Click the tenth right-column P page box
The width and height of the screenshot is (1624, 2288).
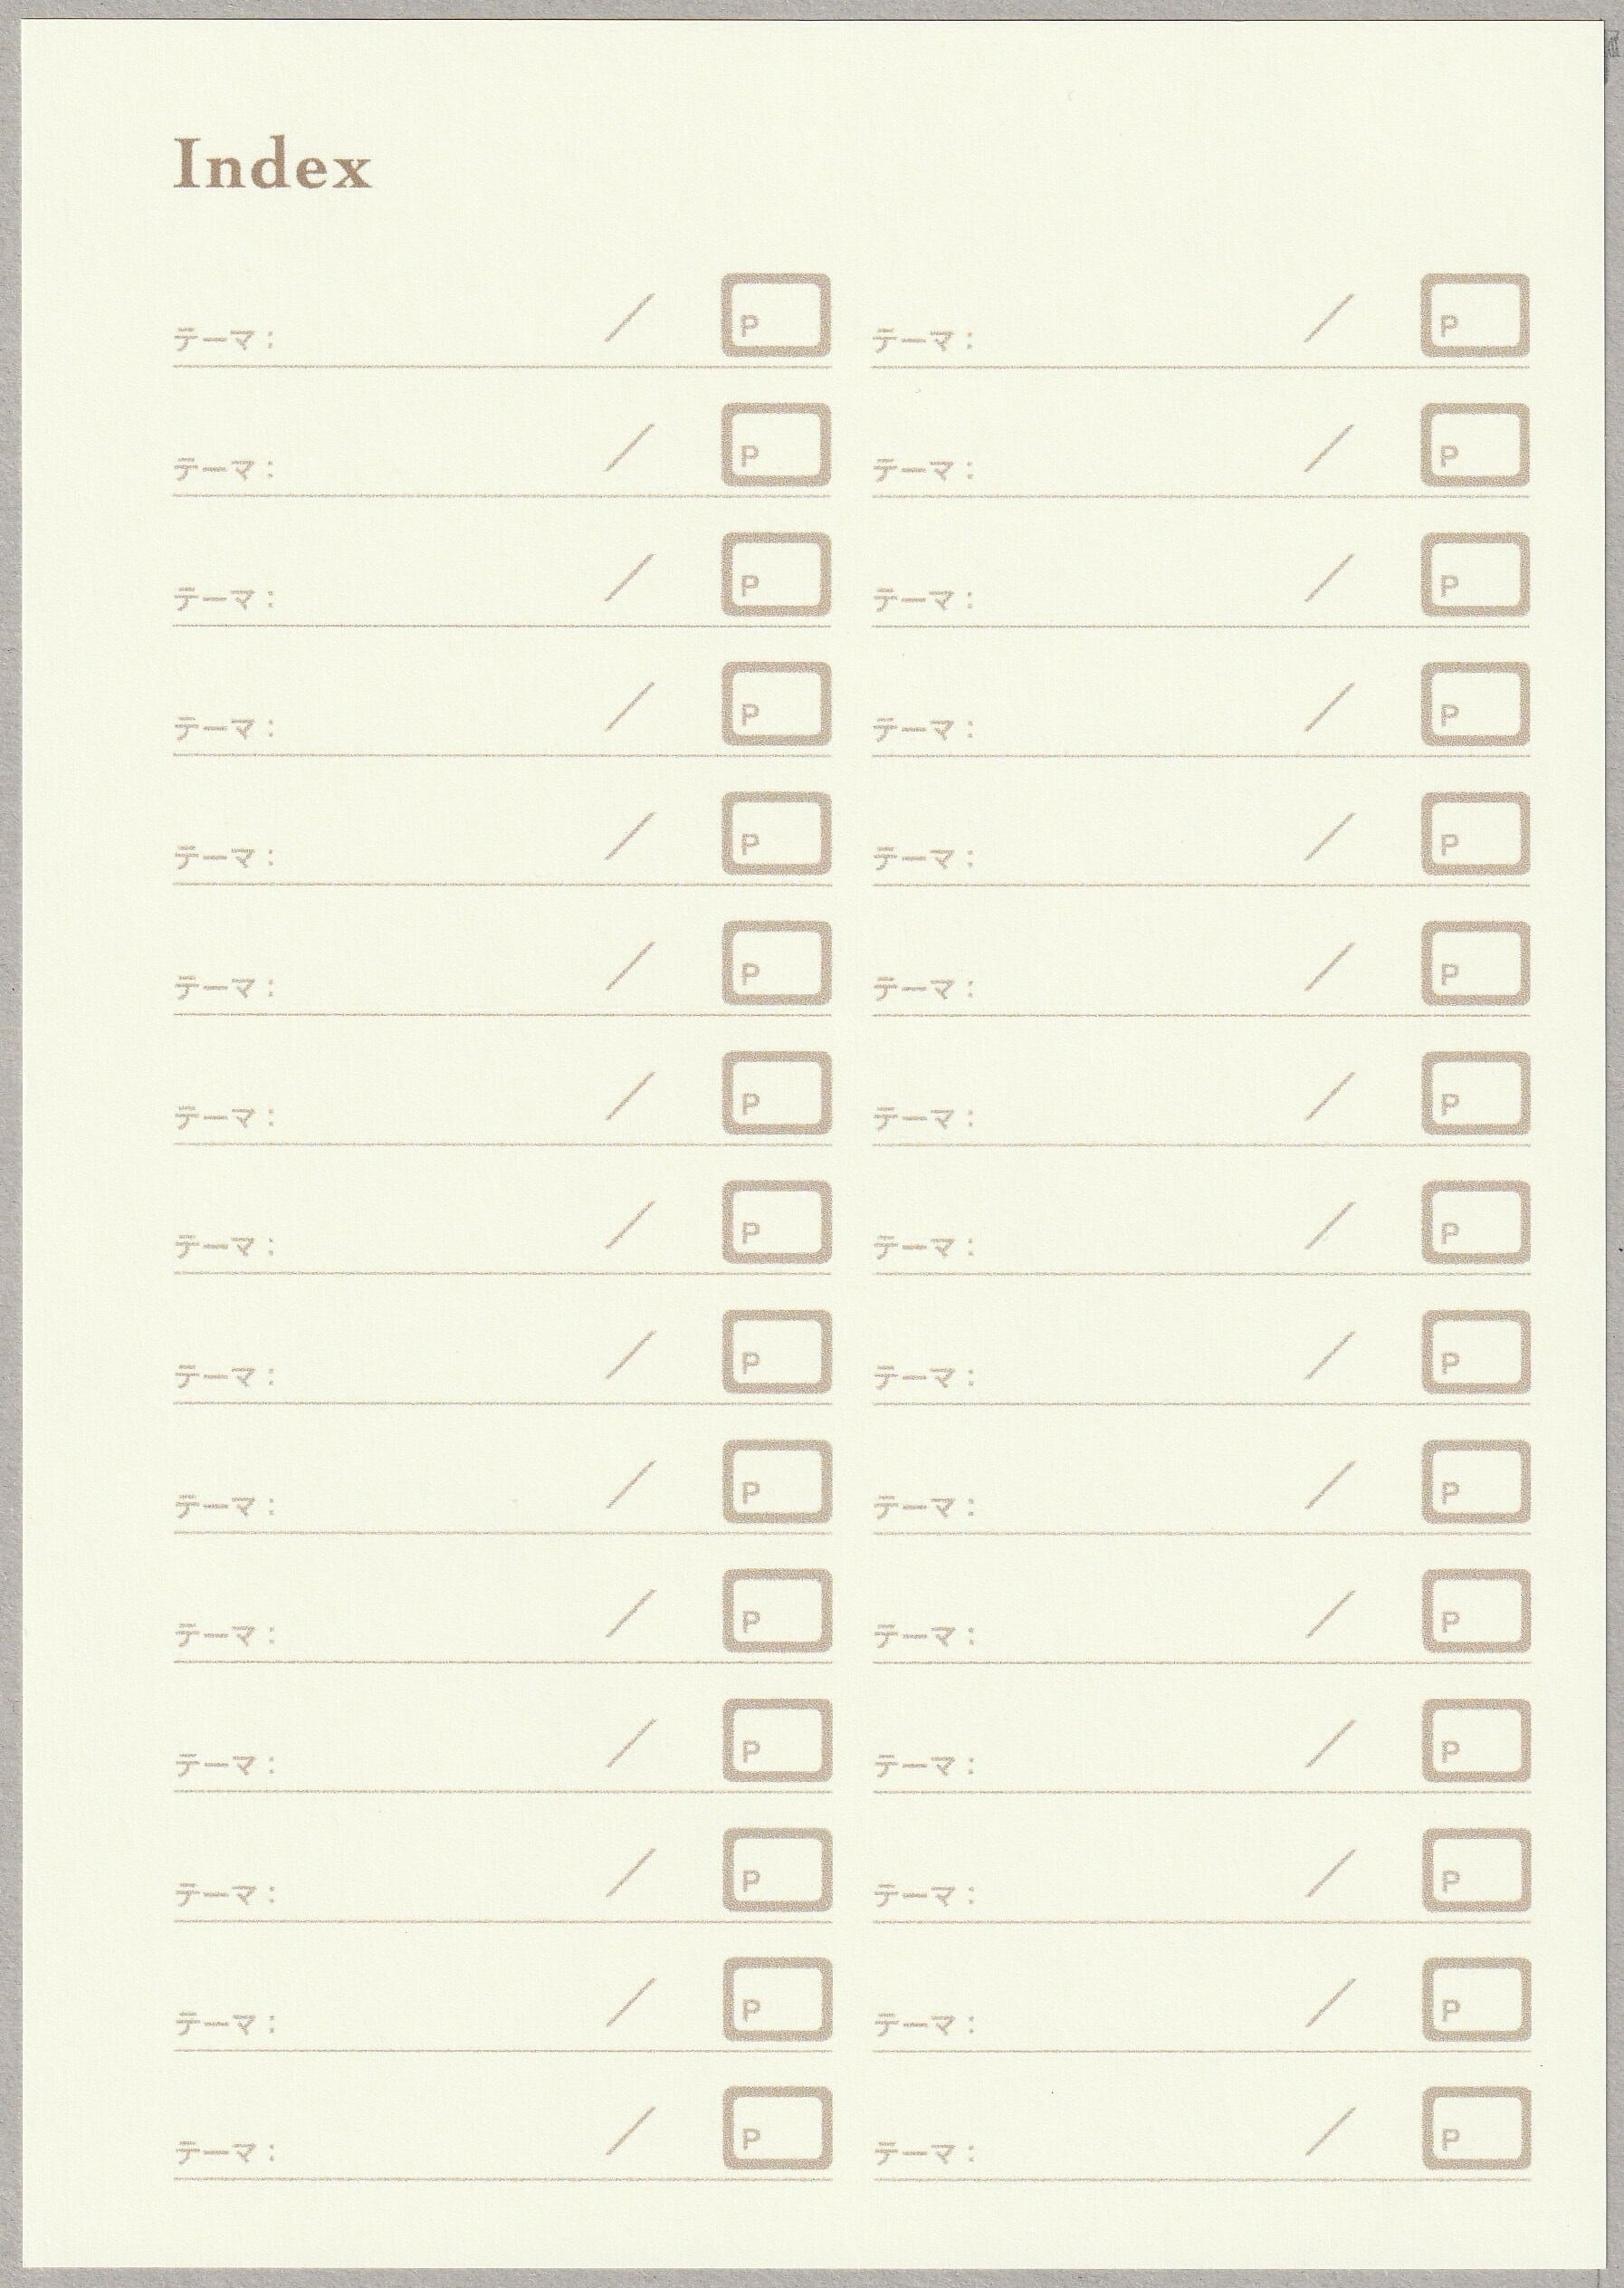point(1476,1483)
